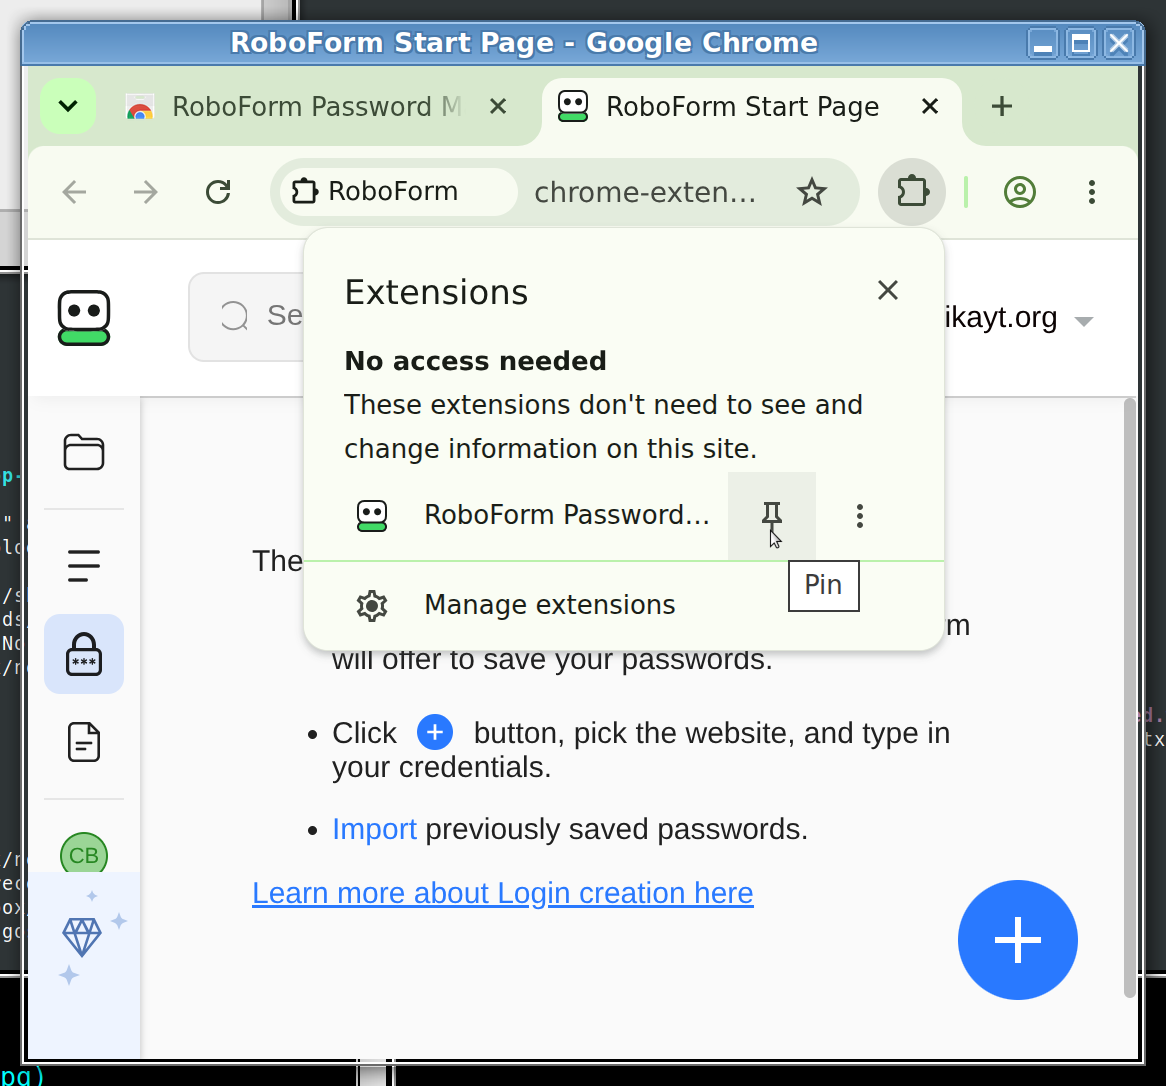Click the premium diamond icon
The width and height of the screenshot is (1166, 1086).
[x=82, y=936]
